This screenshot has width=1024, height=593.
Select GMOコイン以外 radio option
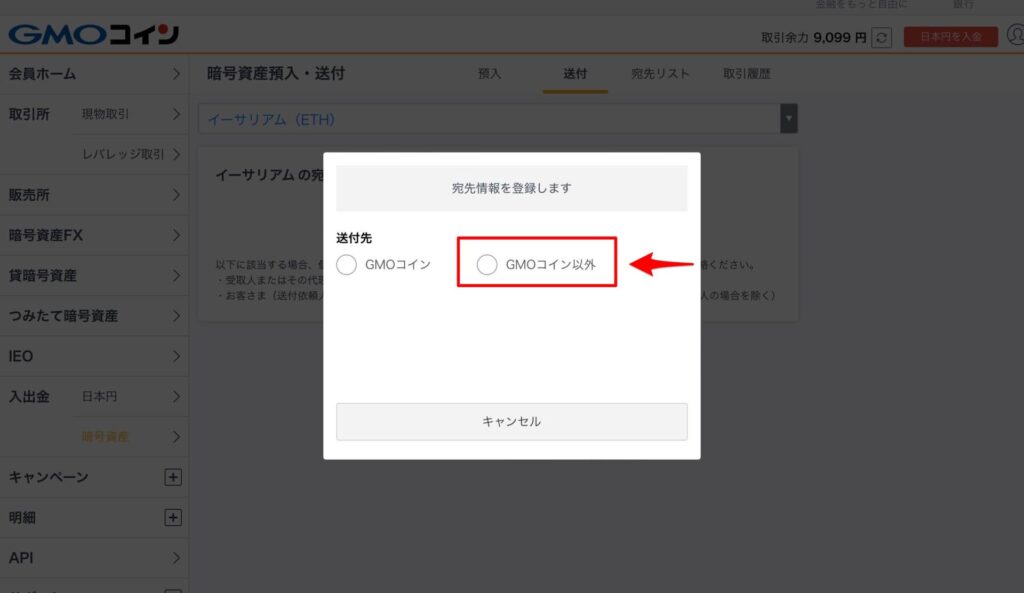(x=487, y=264)
